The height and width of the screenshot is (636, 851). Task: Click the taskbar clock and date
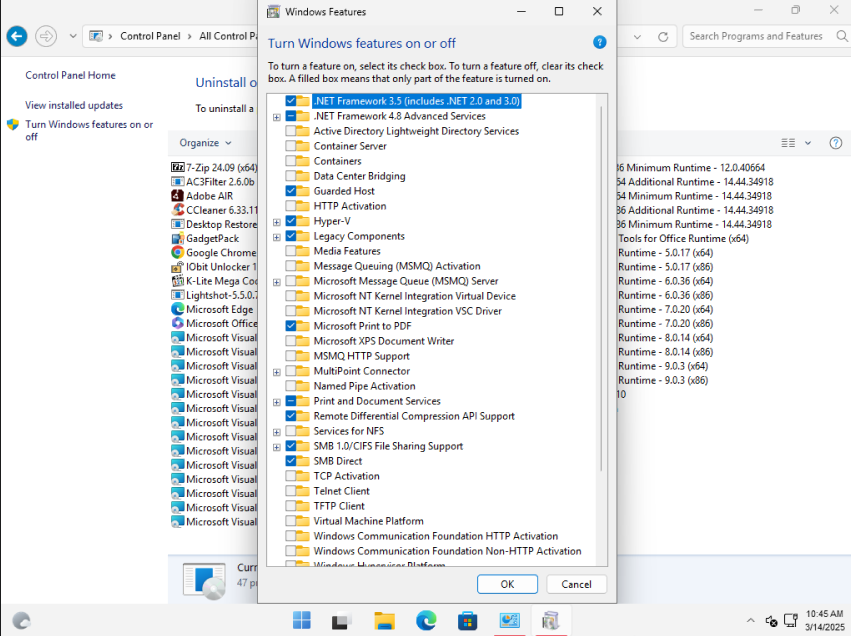tap(824, 620)
